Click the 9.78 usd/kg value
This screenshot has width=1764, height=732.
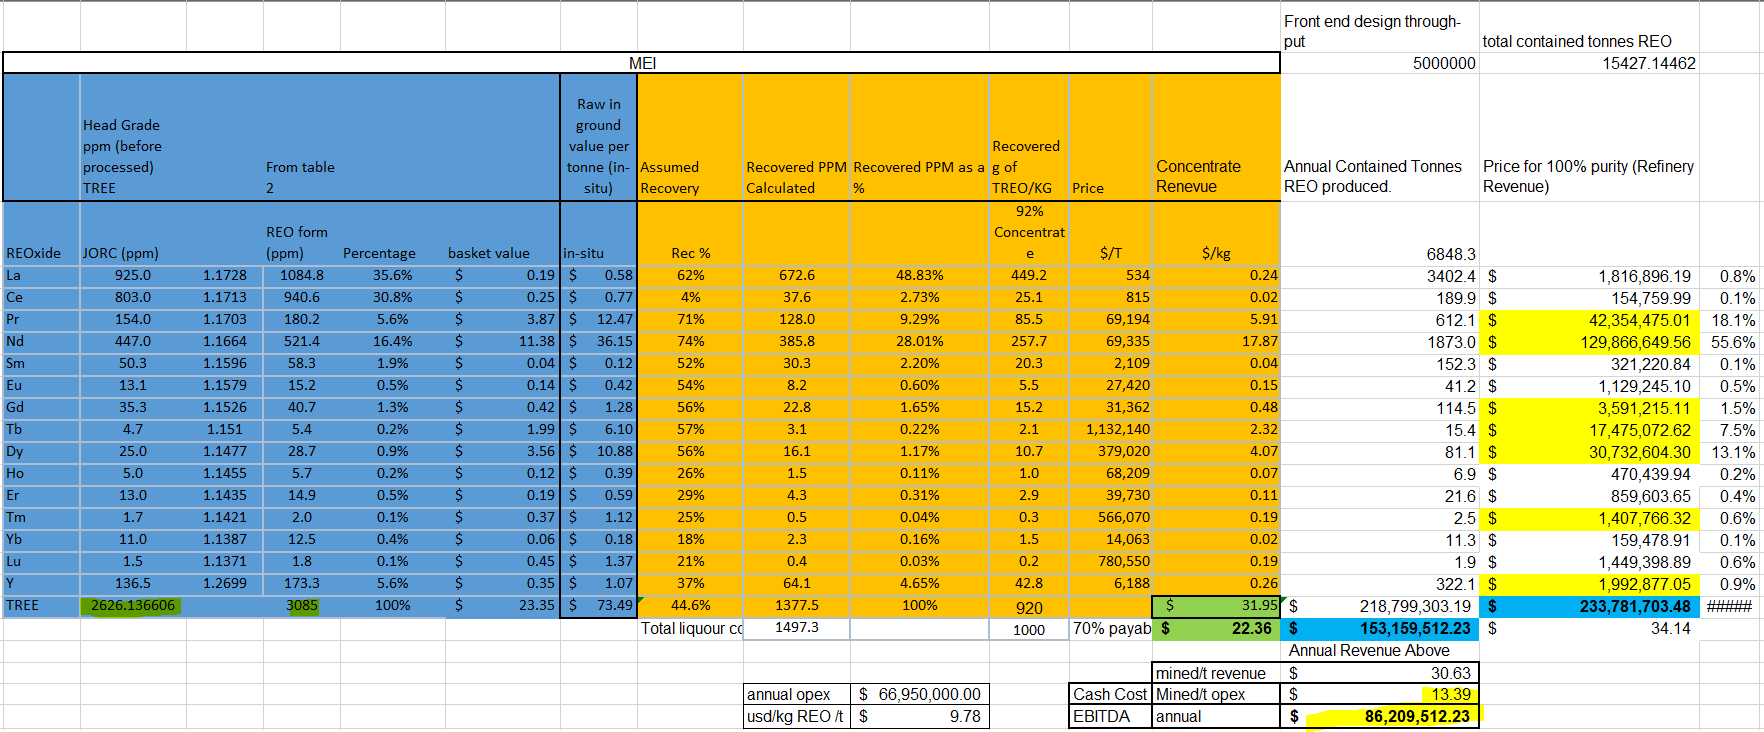point(919,716)
